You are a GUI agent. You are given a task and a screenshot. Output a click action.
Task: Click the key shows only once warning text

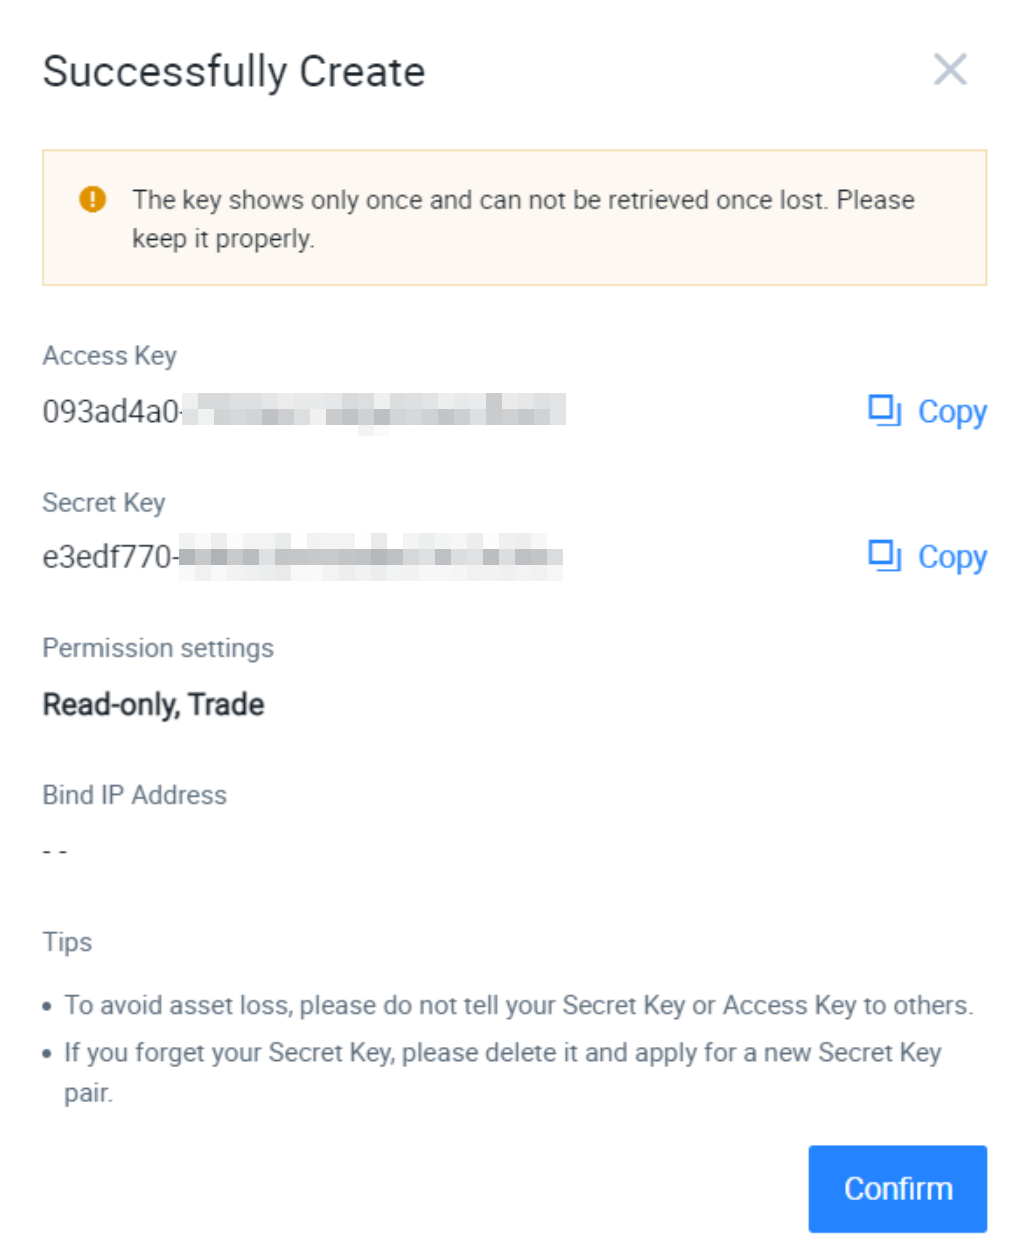click(523, 218)
